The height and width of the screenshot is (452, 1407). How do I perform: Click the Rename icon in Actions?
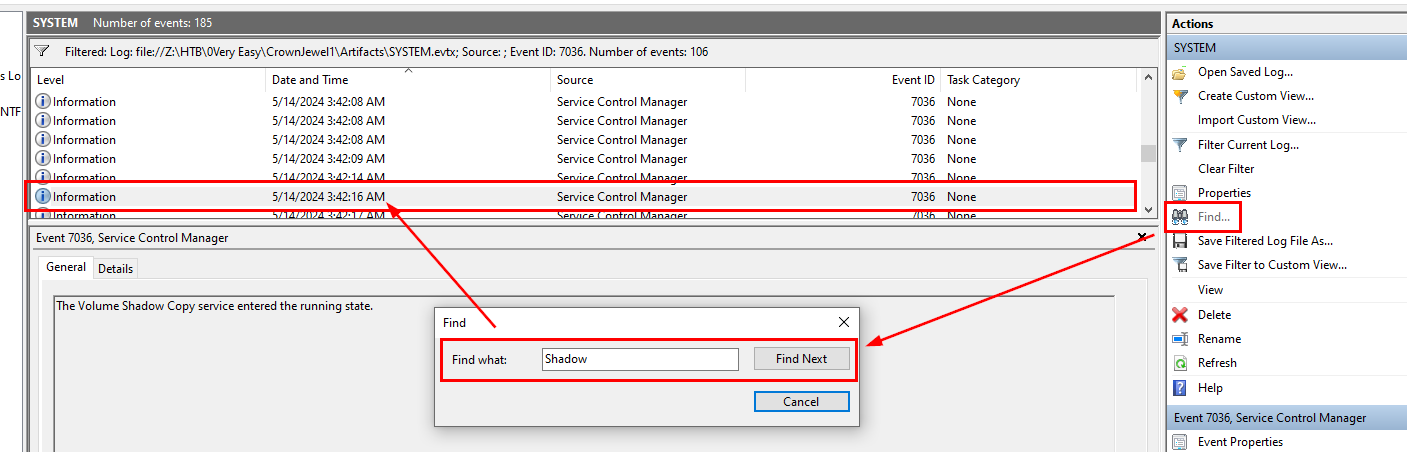coord(1180,339)
